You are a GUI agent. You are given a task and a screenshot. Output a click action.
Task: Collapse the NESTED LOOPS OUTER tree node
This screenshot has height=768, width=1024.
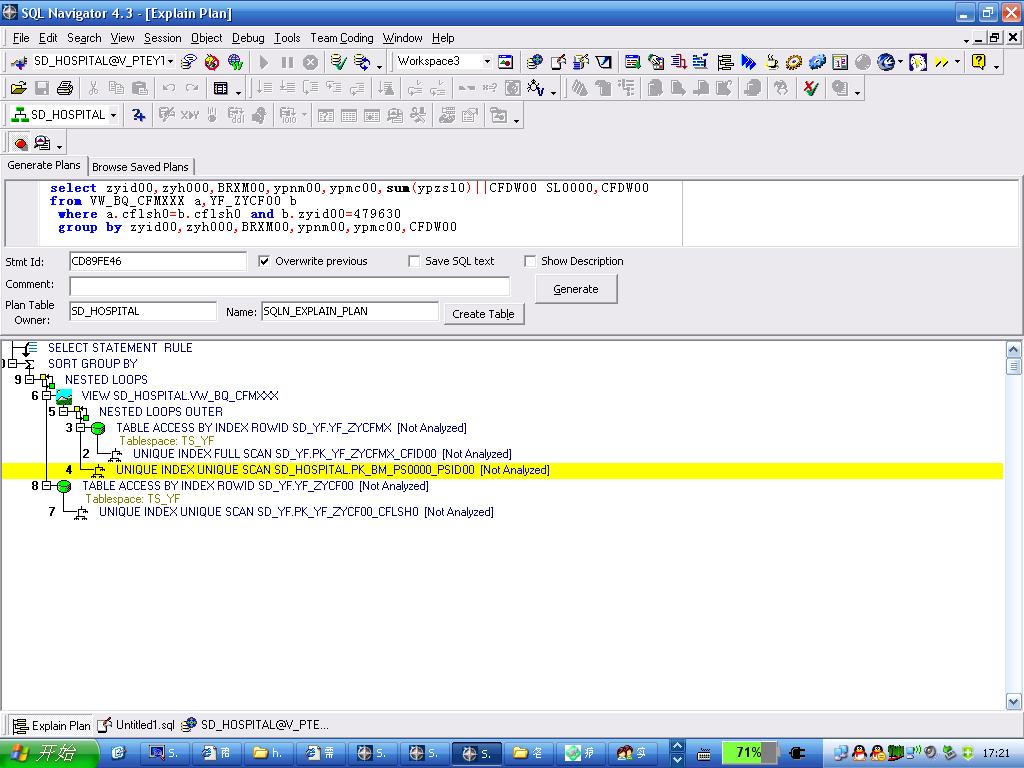tap(64, 412)
